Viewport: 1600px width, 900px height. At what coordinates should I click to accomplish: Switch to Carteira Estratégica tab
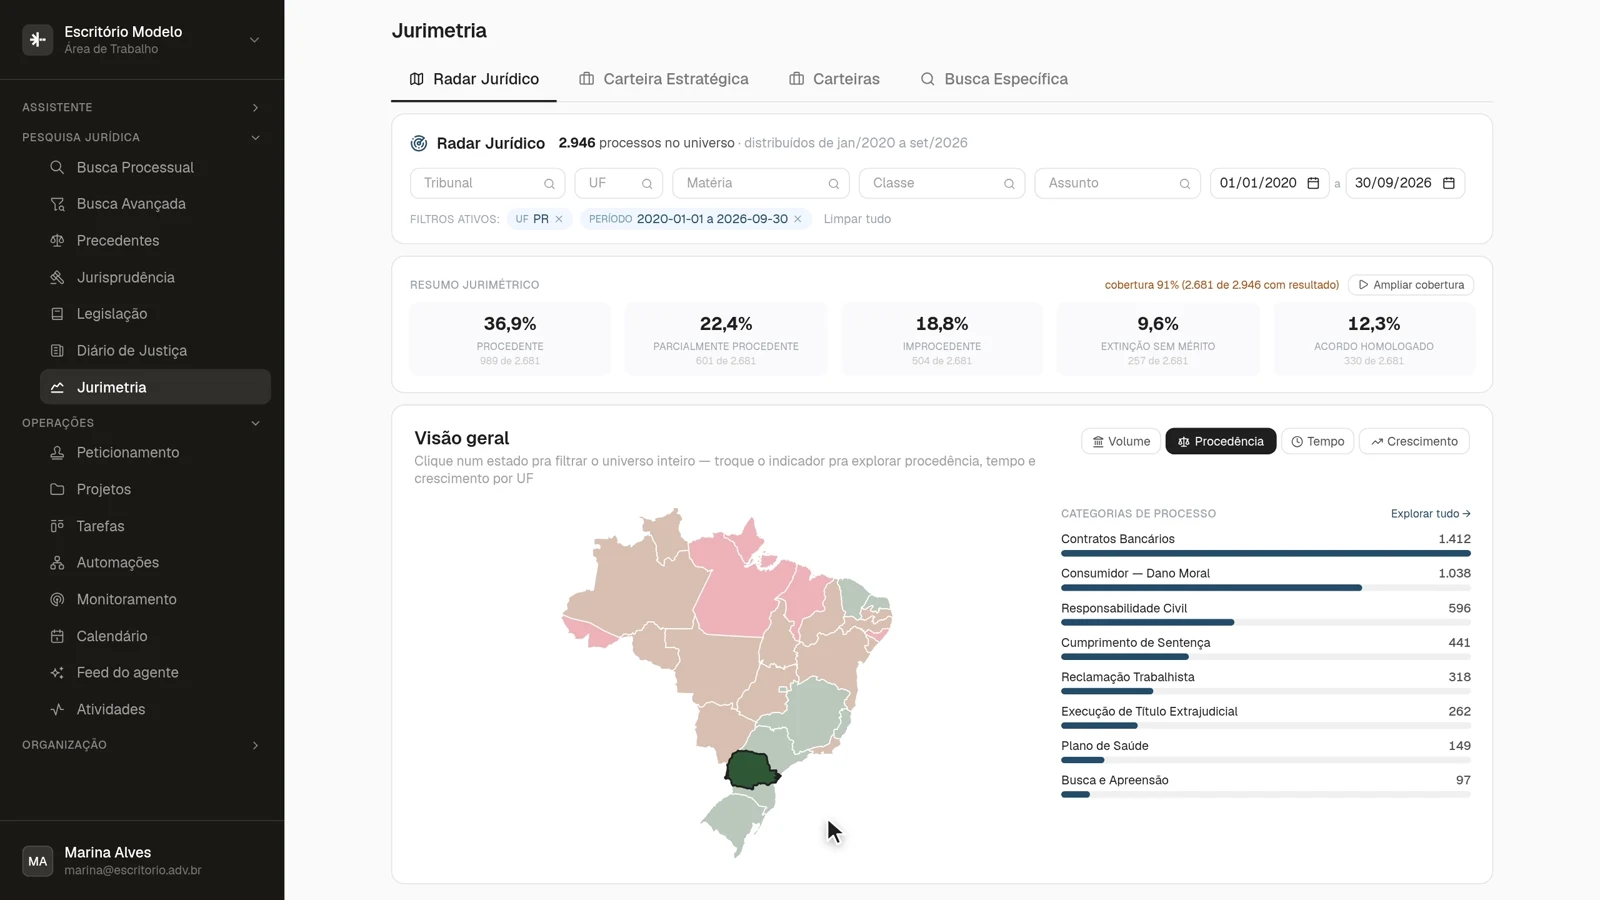coord(664,79)
